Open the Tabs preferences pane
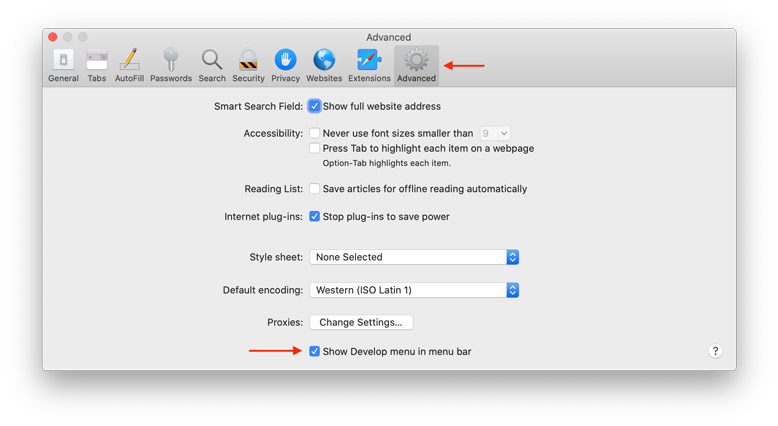 [97, 65]
